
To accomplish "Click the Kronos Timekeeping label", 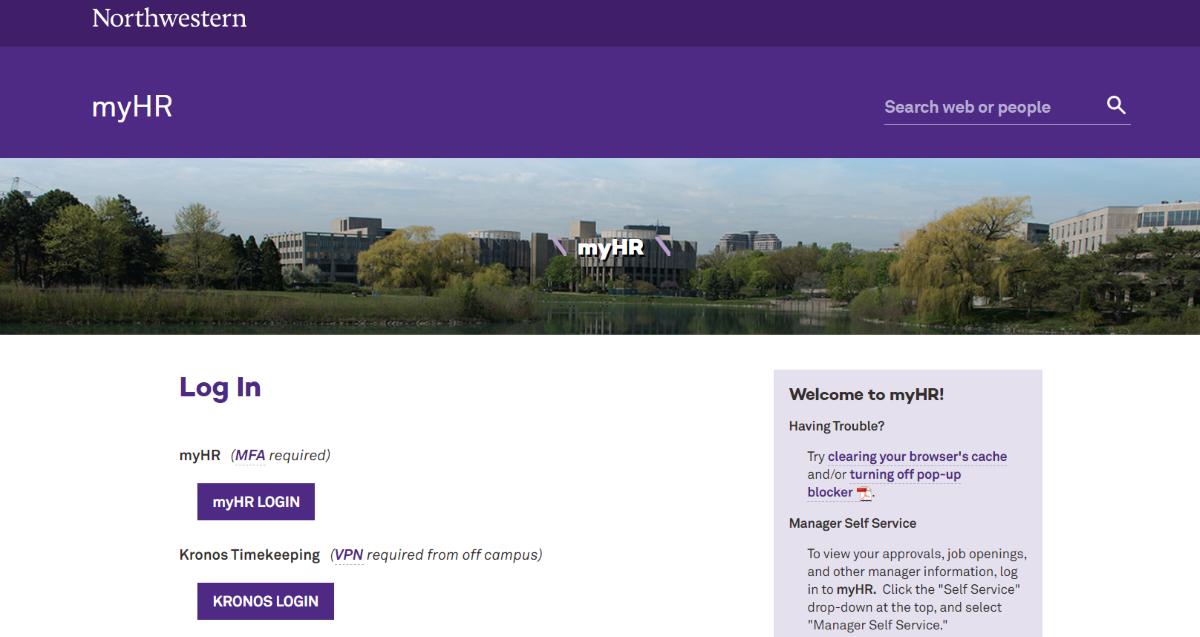I will pos(250,554).
